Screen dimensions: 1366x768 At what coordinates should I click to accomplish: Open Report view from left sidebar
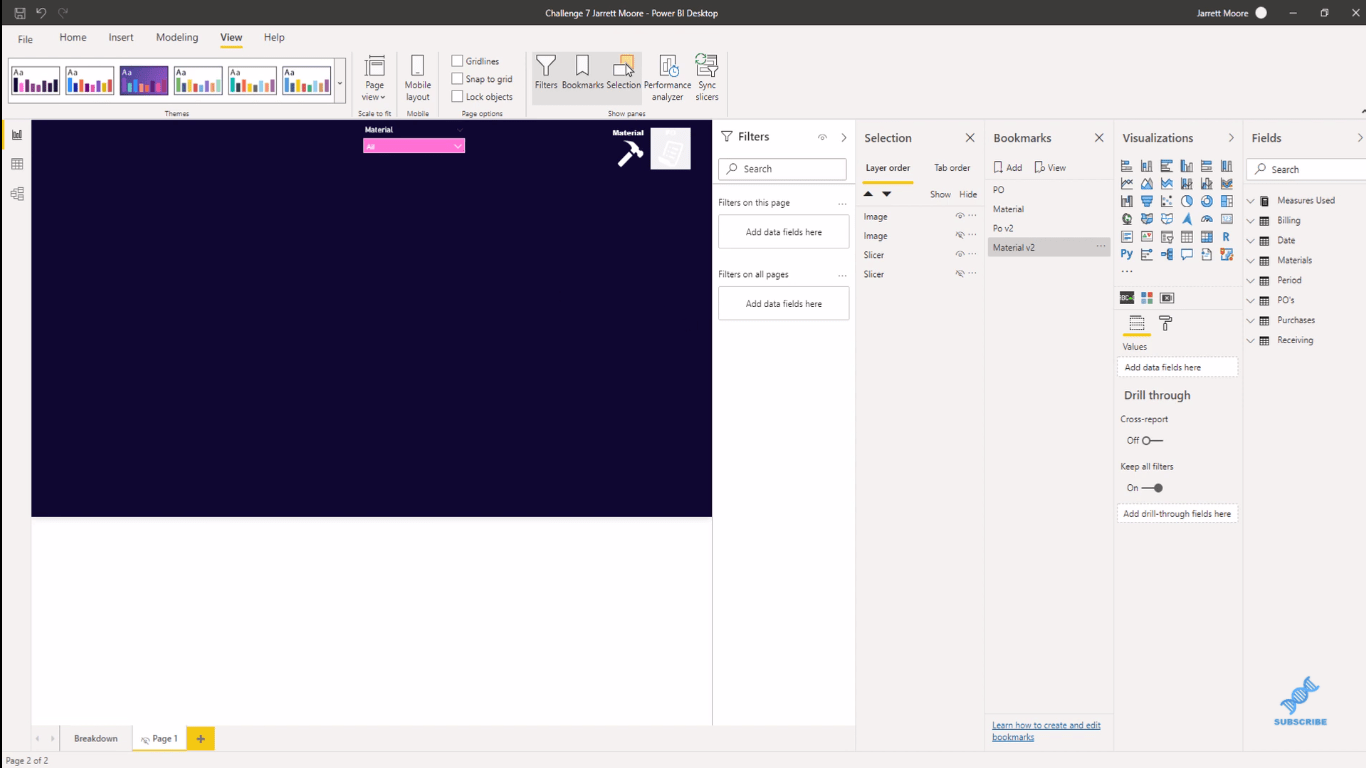pyautogui.click(x=17, y=135)
